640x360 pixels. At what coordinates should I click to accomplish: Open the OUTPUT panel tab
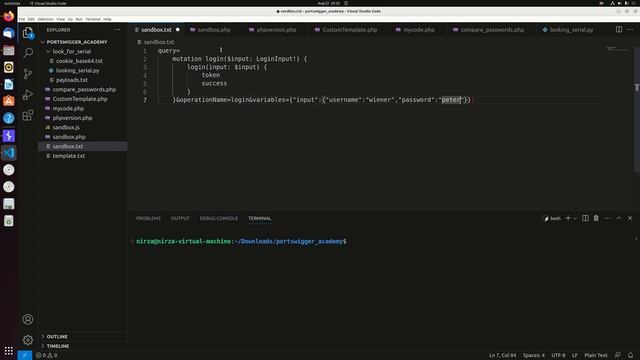pos(180,218)
